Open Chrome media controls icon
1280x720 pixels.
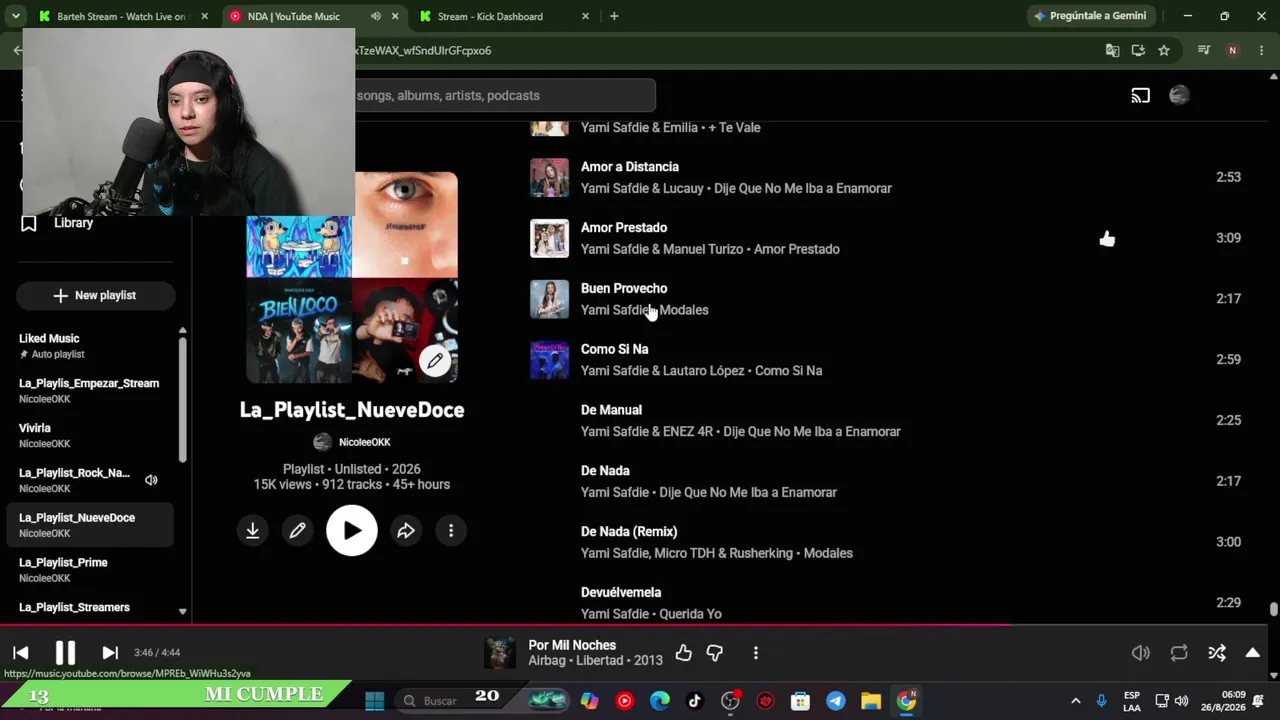1204,51
